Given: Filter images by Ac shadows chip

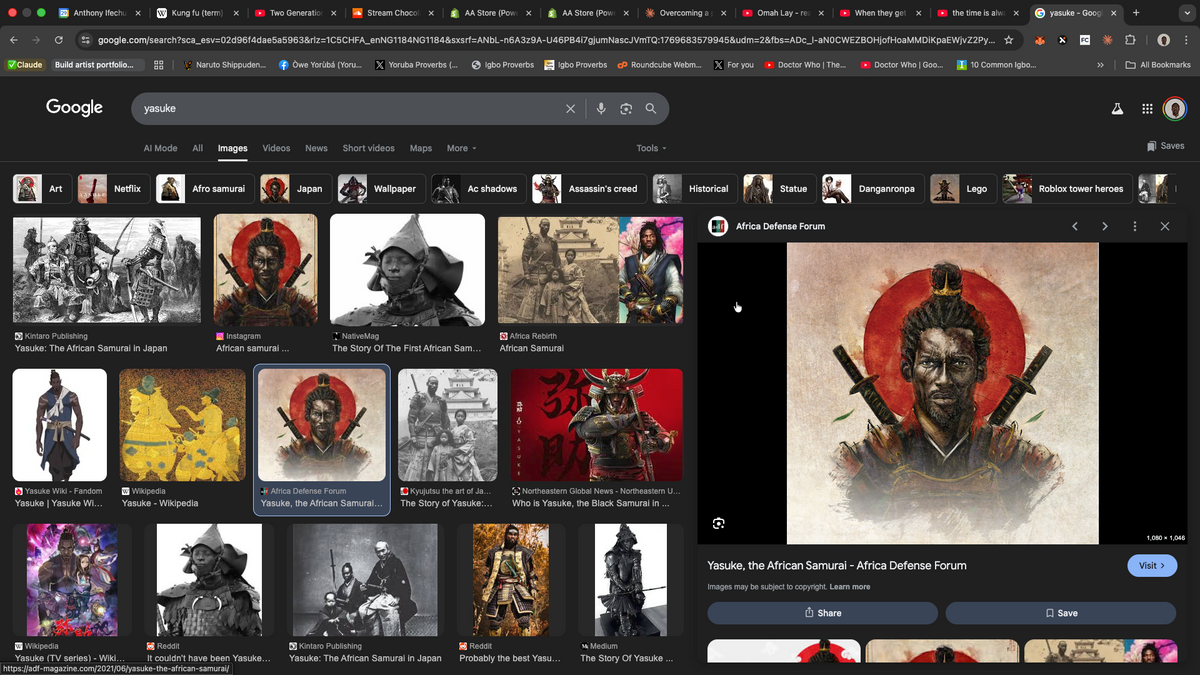Looking at the screenshot, I should click(477, 188).
